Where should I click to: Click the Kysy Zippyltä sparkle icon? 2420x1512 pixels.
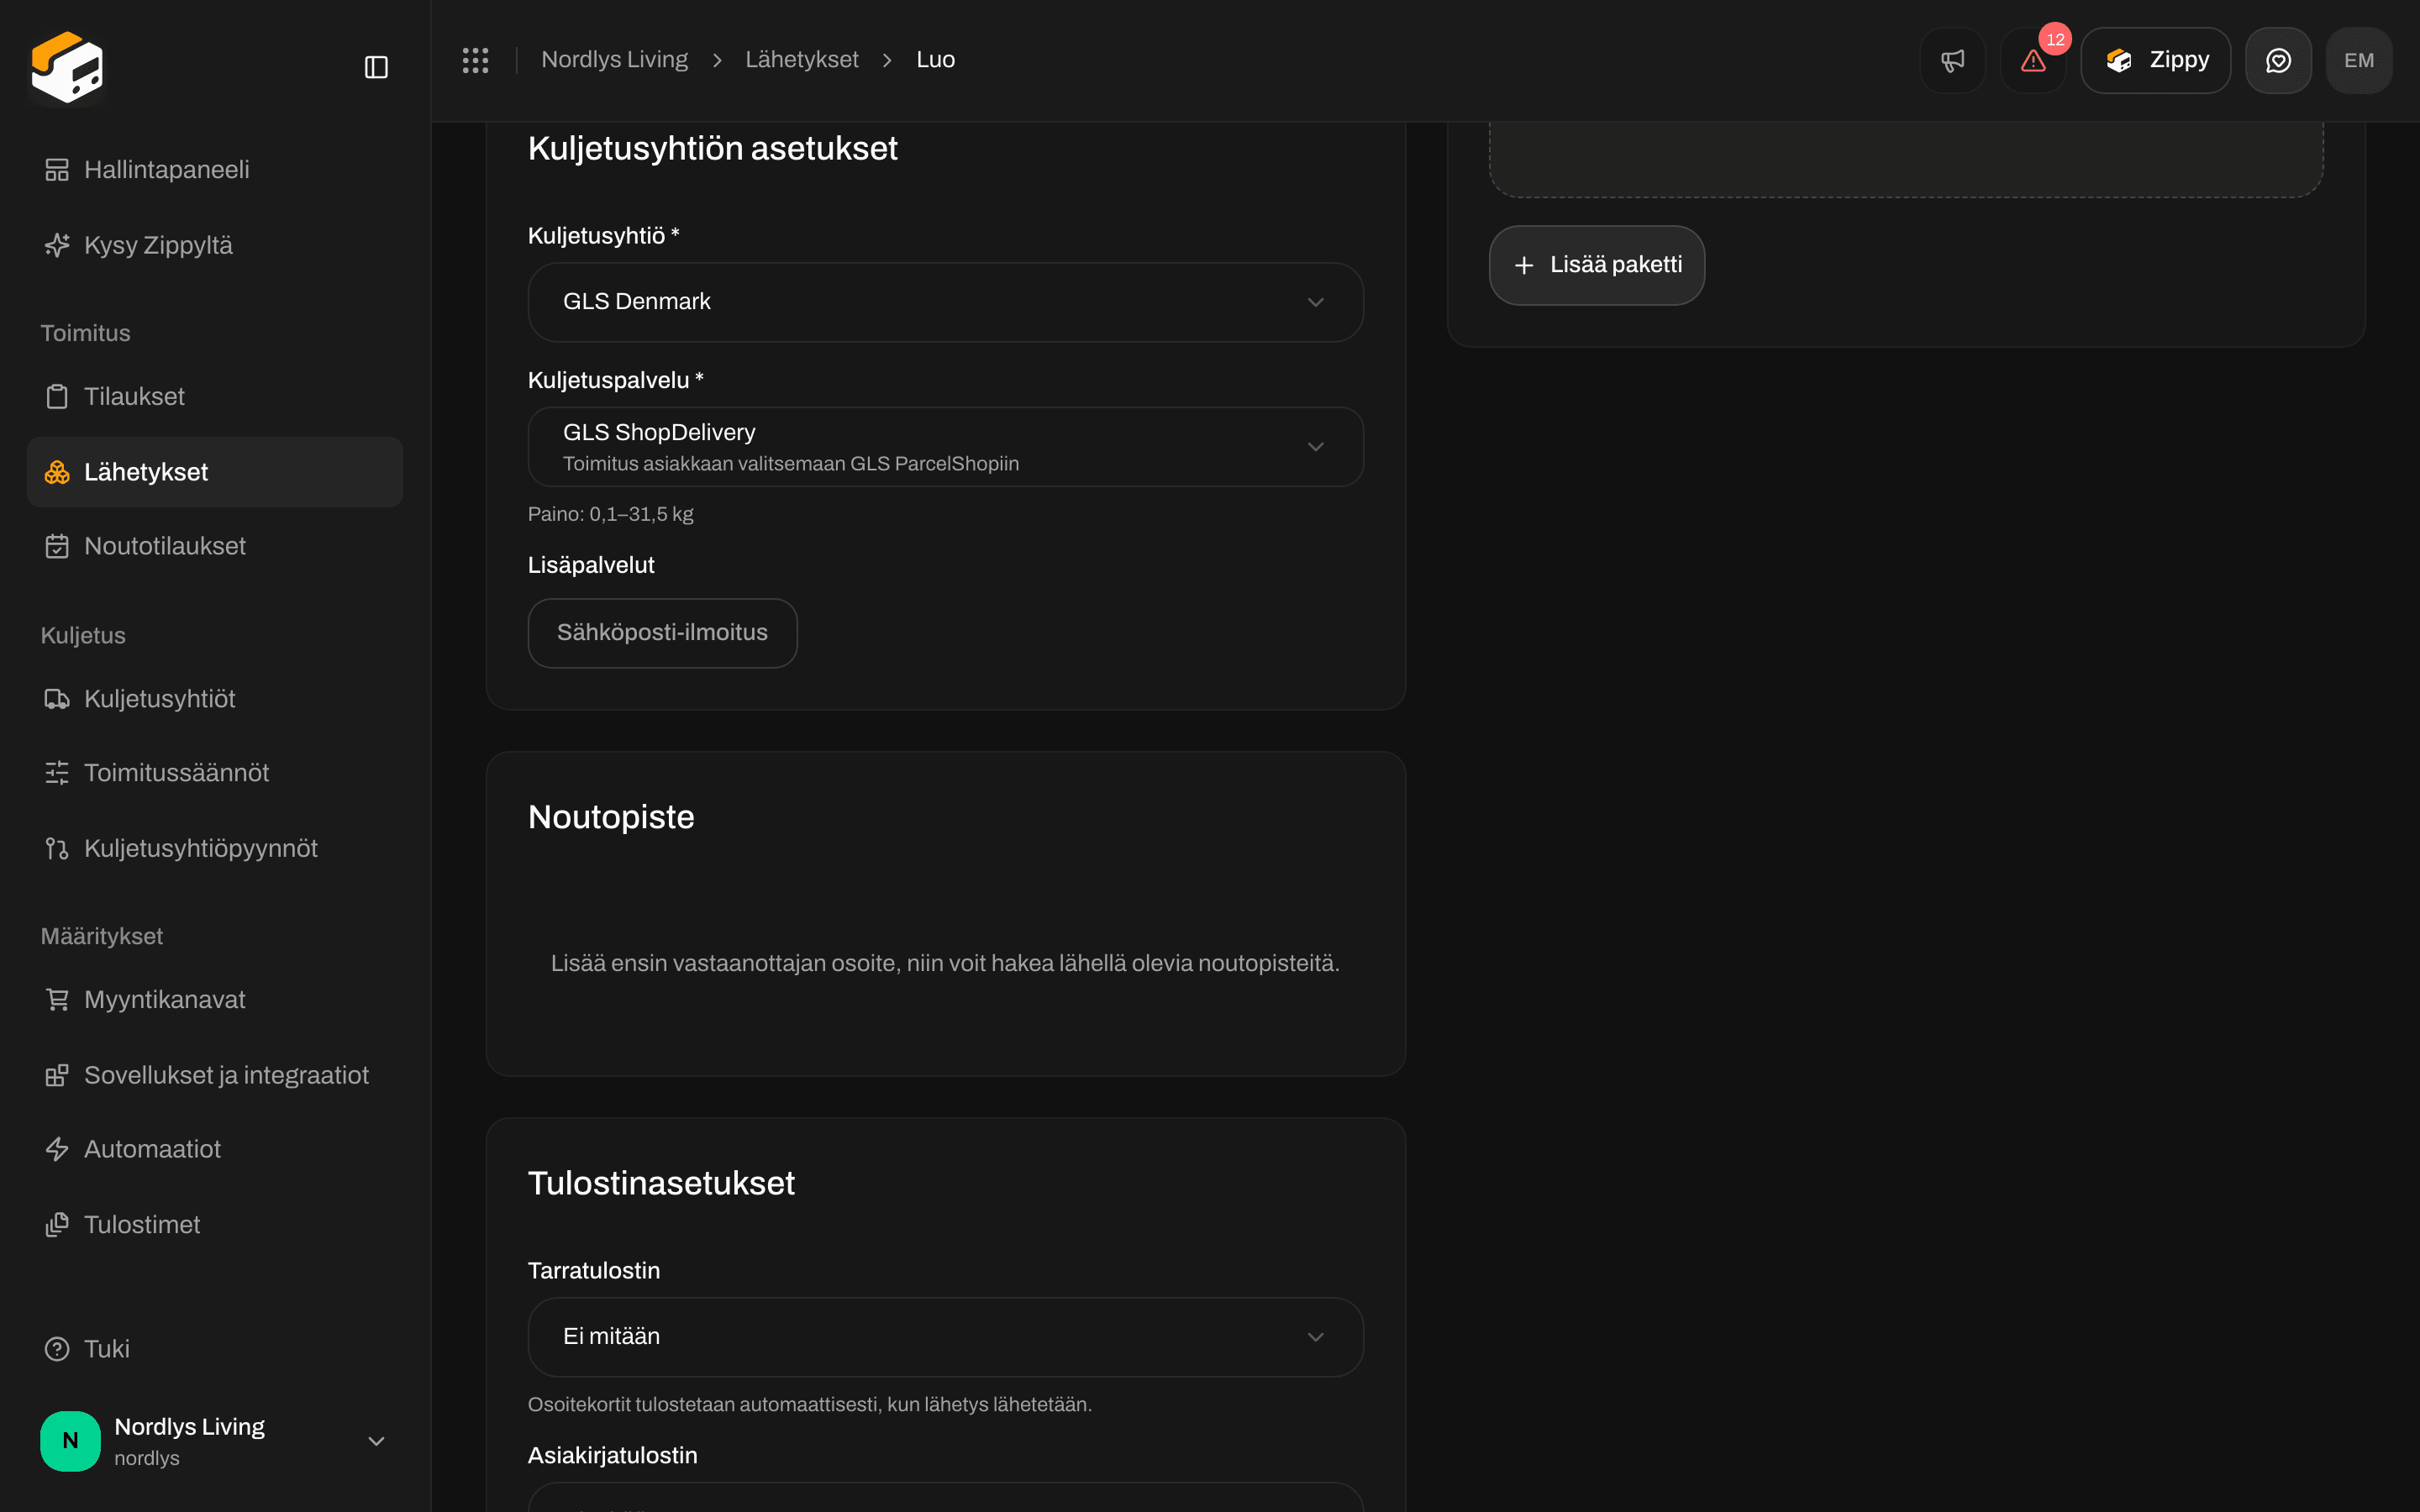pyautogui.click(x=57, y=245)
